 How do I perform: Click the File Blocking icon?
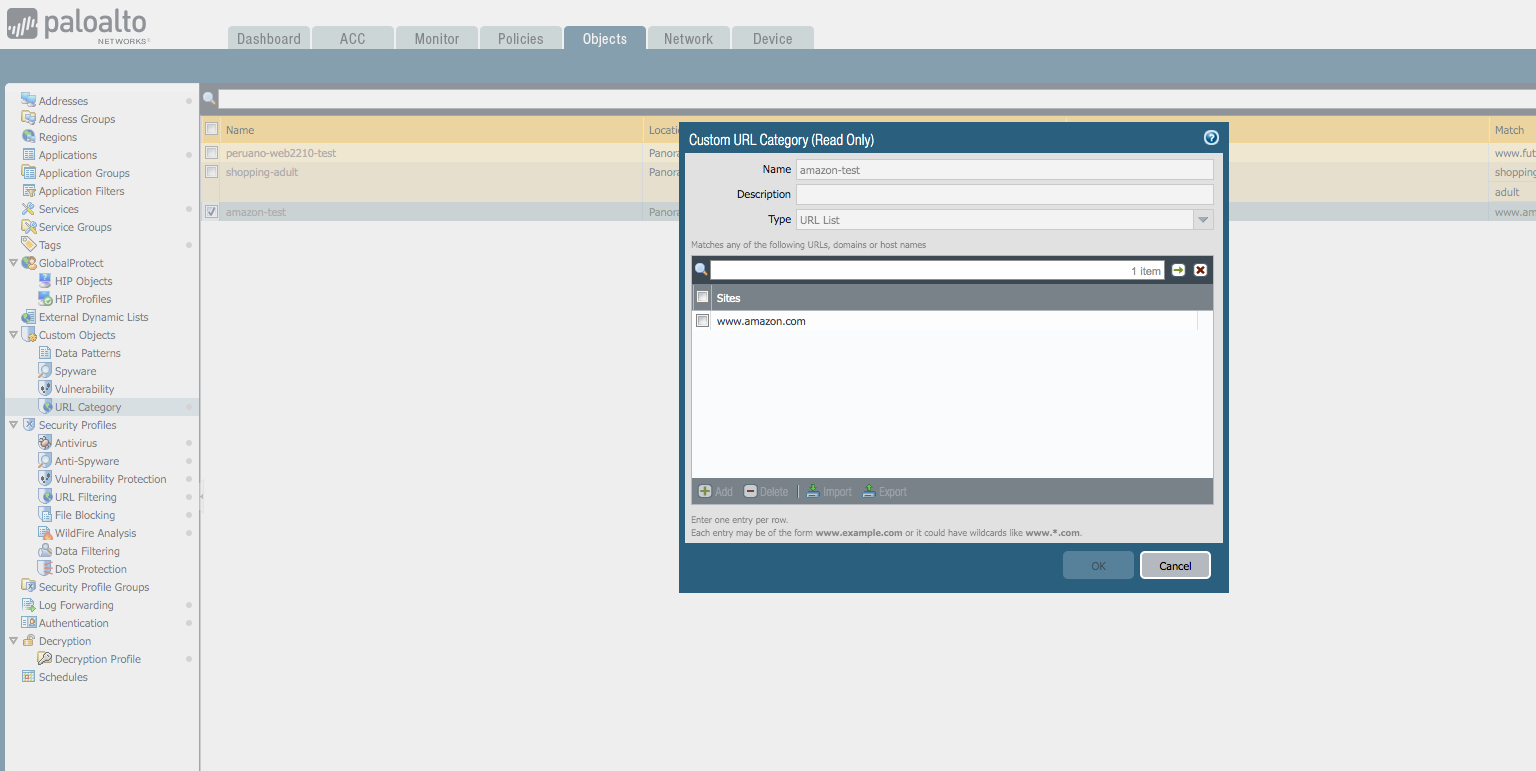pyautogui.click(x=45, y=514)
